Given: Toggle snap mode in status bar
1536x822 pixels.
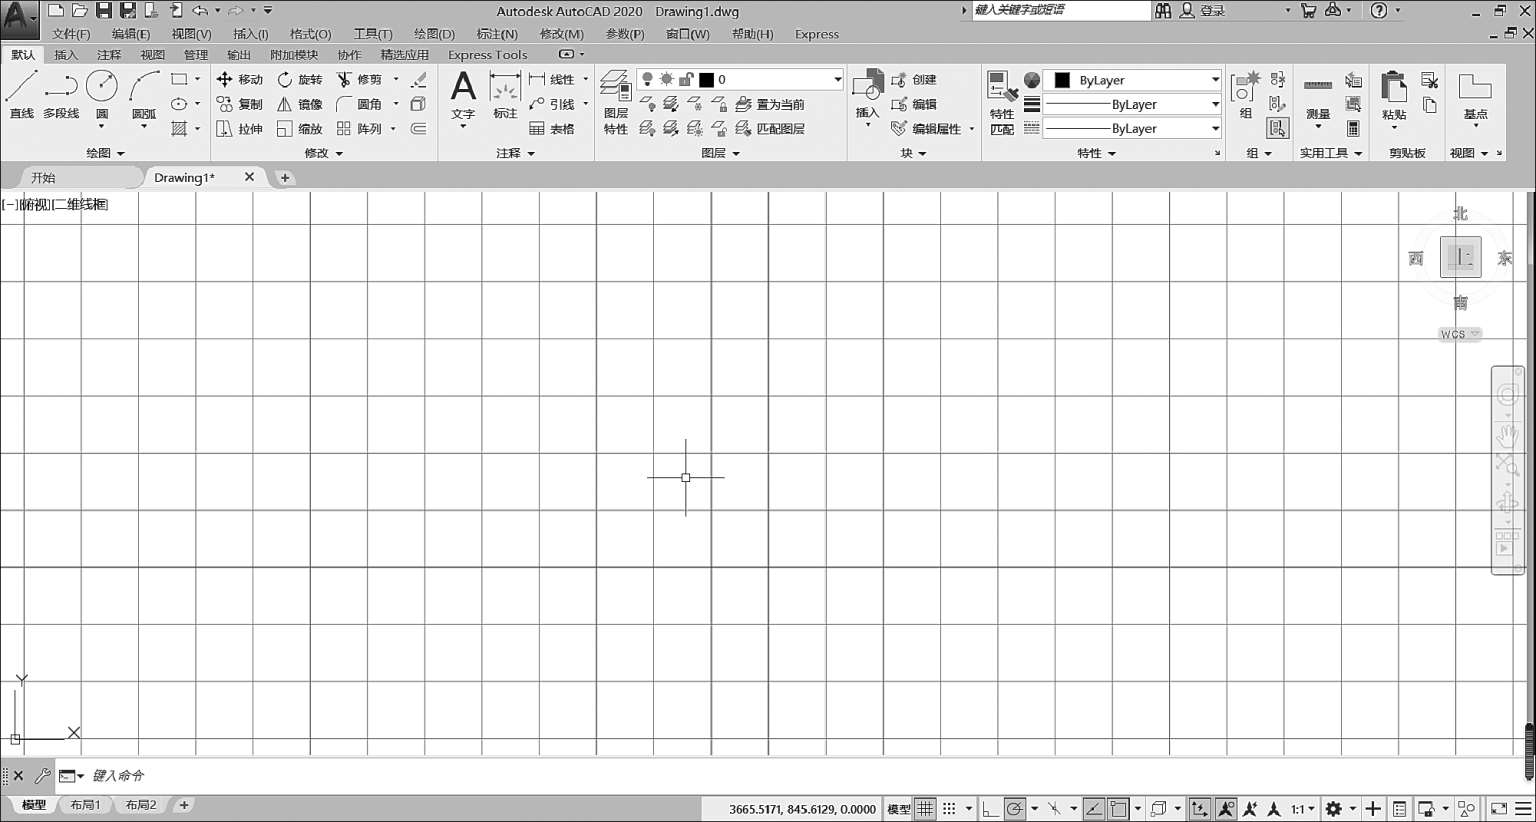Looking at the screenshot, I should point(949,809).
